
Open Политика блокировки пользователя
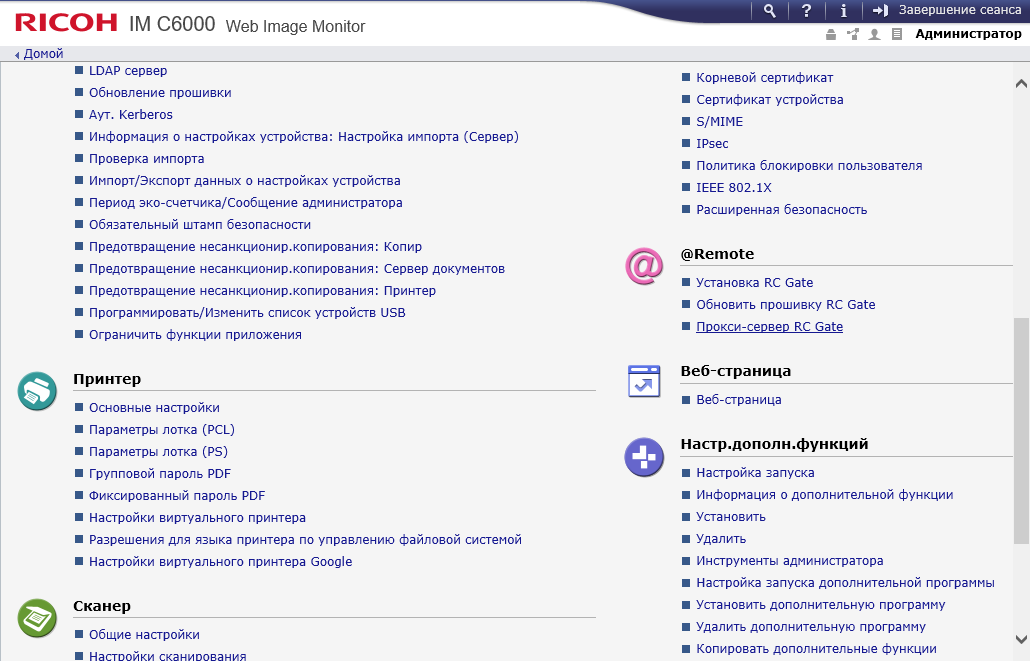pos(809,166)
